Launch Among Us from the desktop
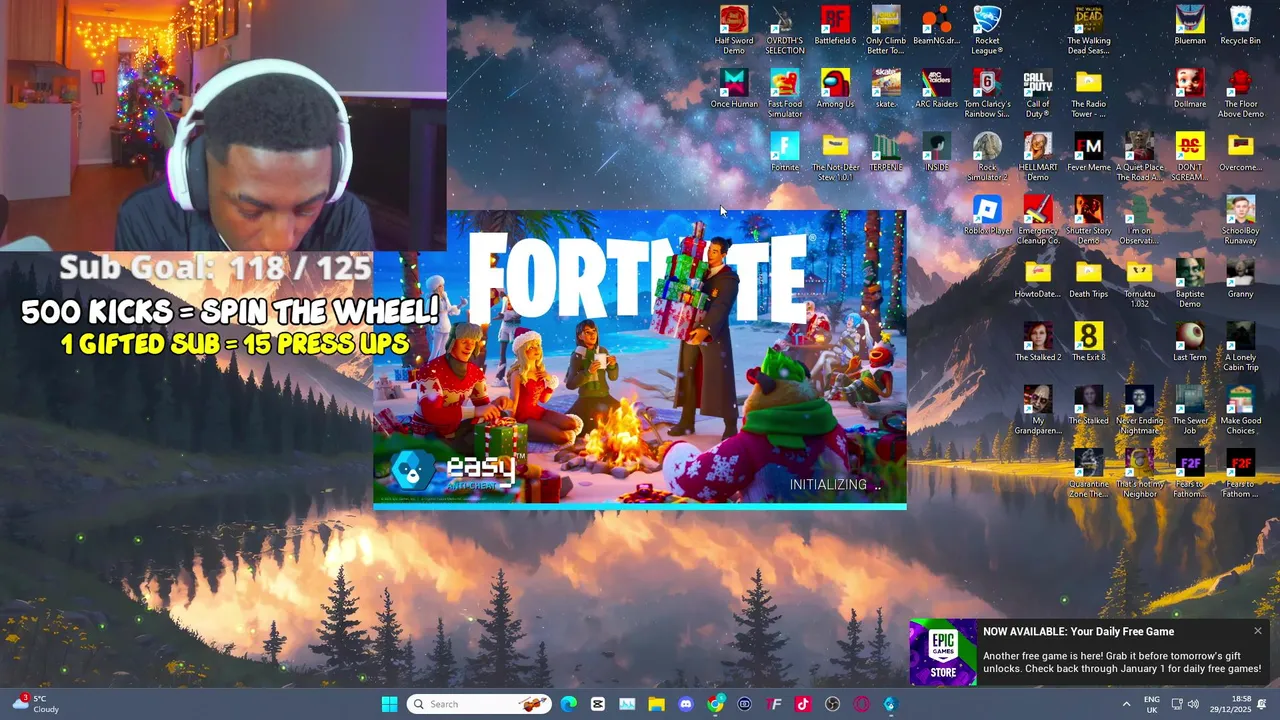Screen dimensions: 1280x720 [835, 88]
